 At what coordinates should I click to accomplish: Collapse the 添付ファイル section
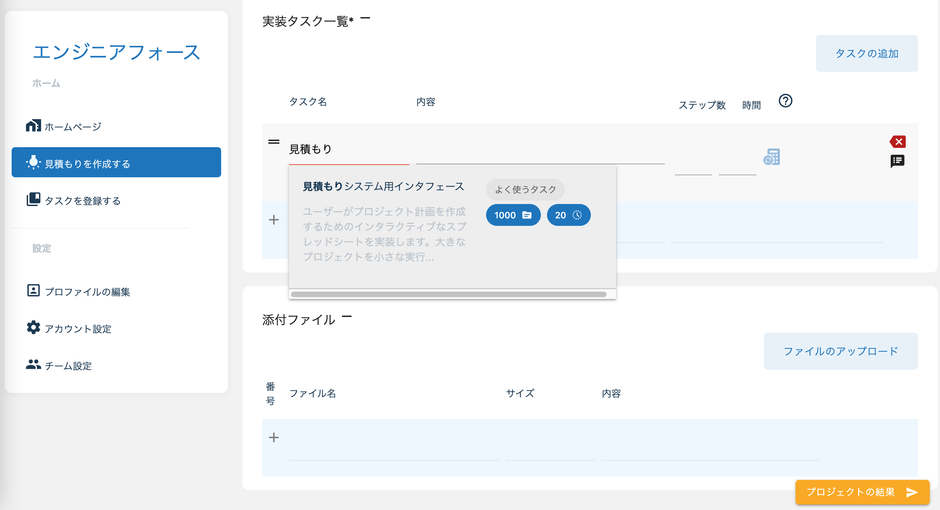(346, 317)
